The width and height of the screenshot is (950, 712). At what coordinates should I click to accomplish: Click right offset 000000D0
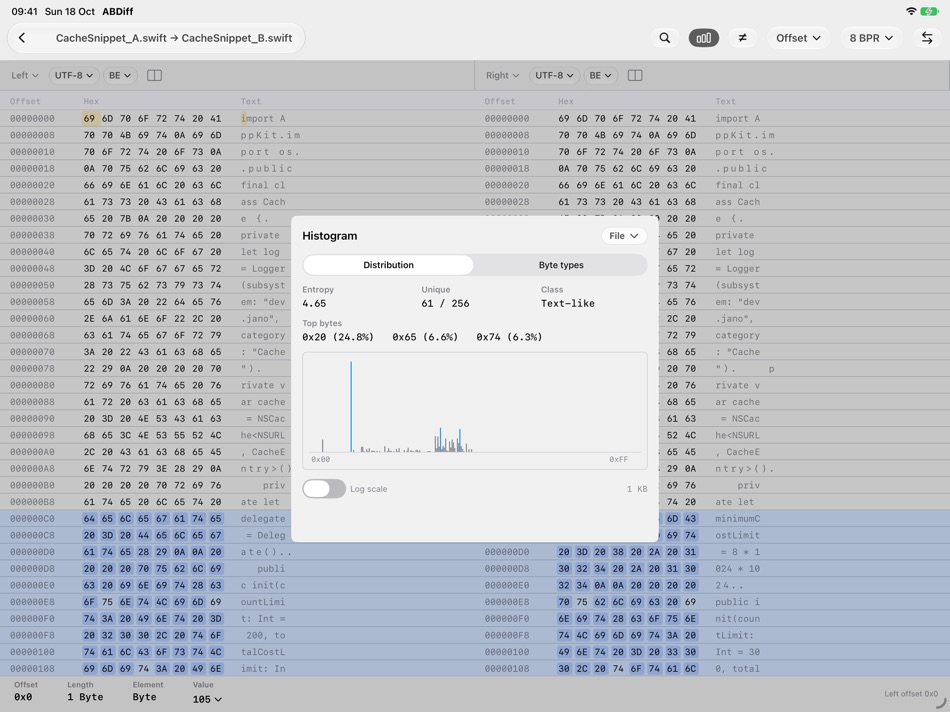click(x=507, y=552)
